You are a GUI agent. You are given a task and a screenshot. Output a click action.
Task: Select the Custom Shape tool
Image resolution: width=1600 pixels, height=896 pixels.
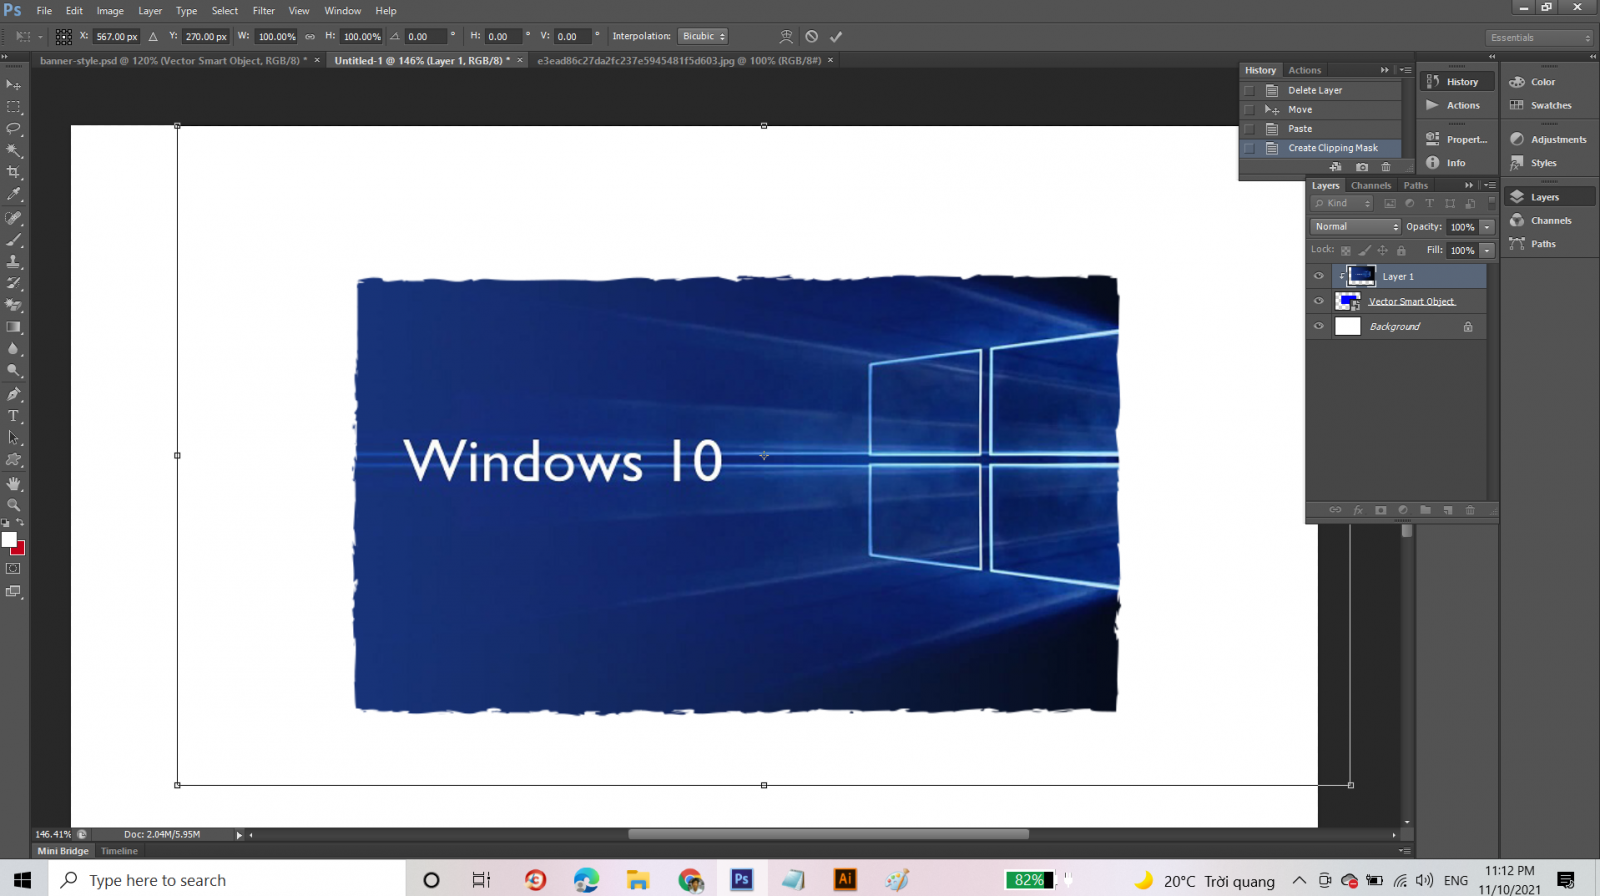(14, 461)
